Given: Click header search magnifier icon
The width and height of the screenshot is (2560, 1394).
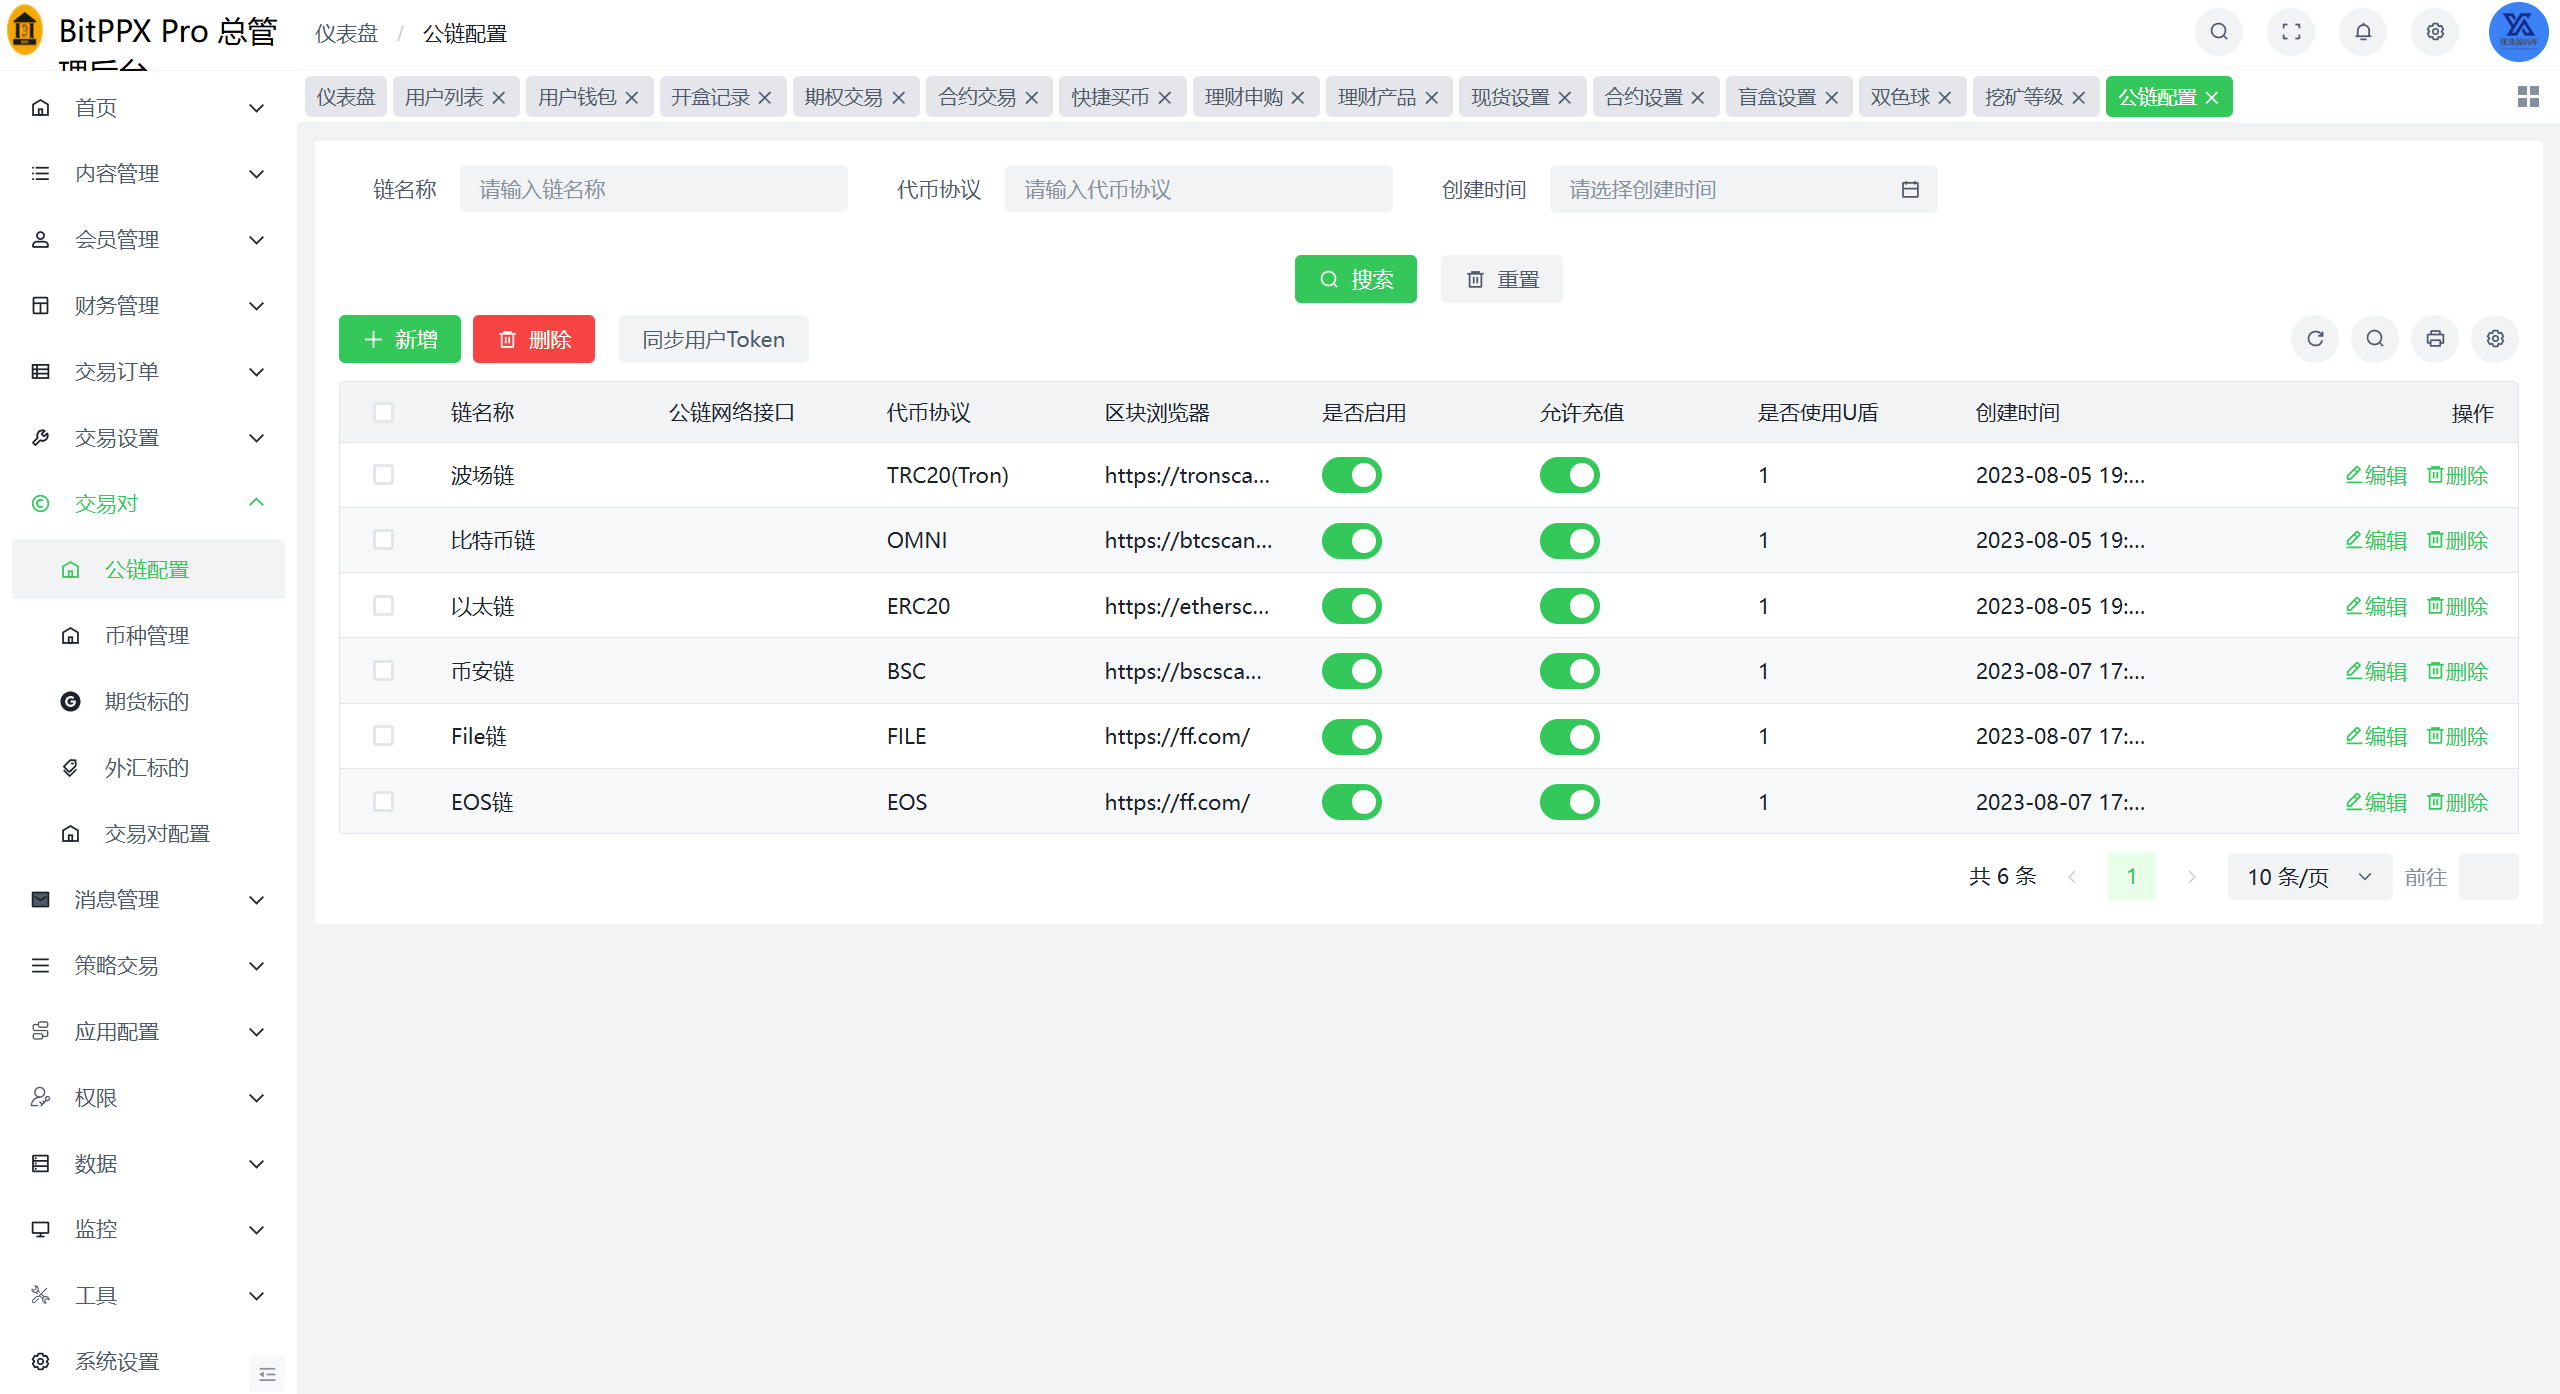Looking at the screenshot, I should (x=2218, y=32).
